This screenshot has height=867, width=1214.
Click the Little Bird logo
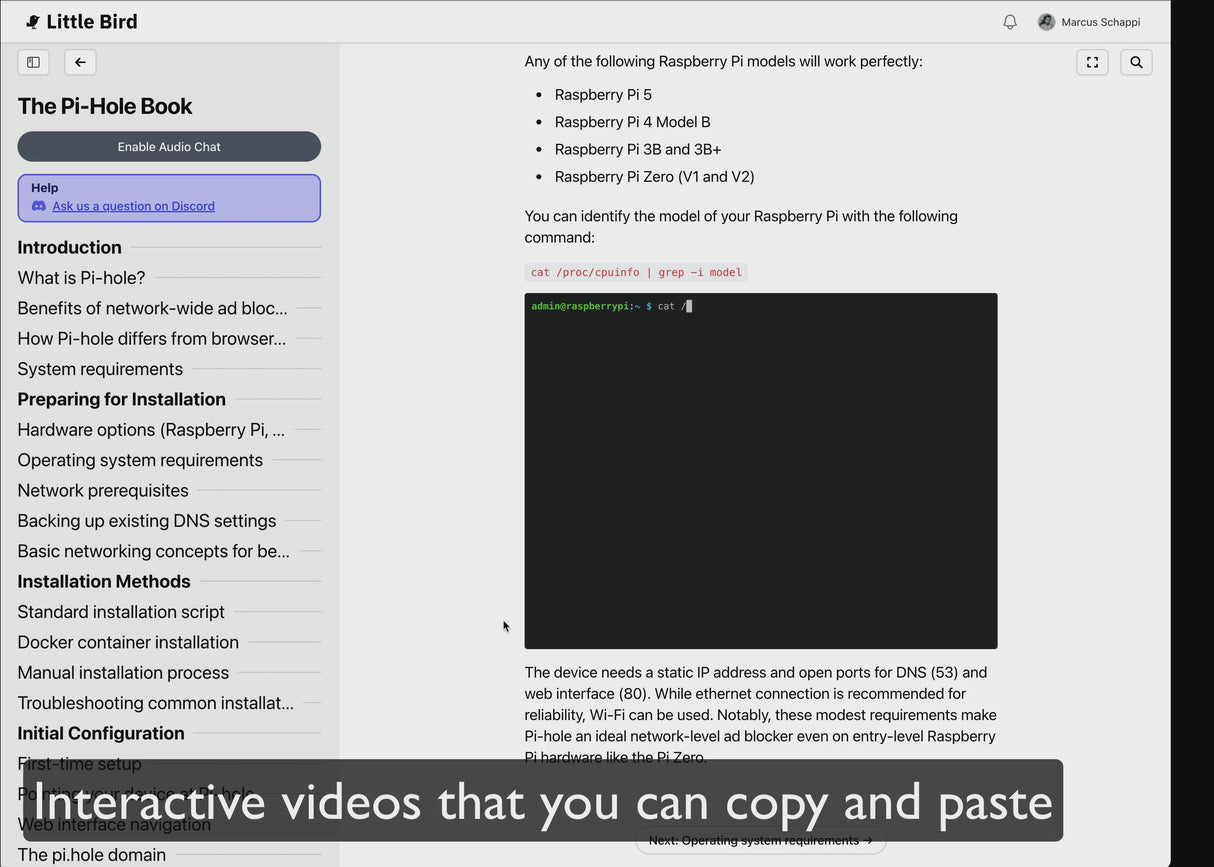(82, 22)
